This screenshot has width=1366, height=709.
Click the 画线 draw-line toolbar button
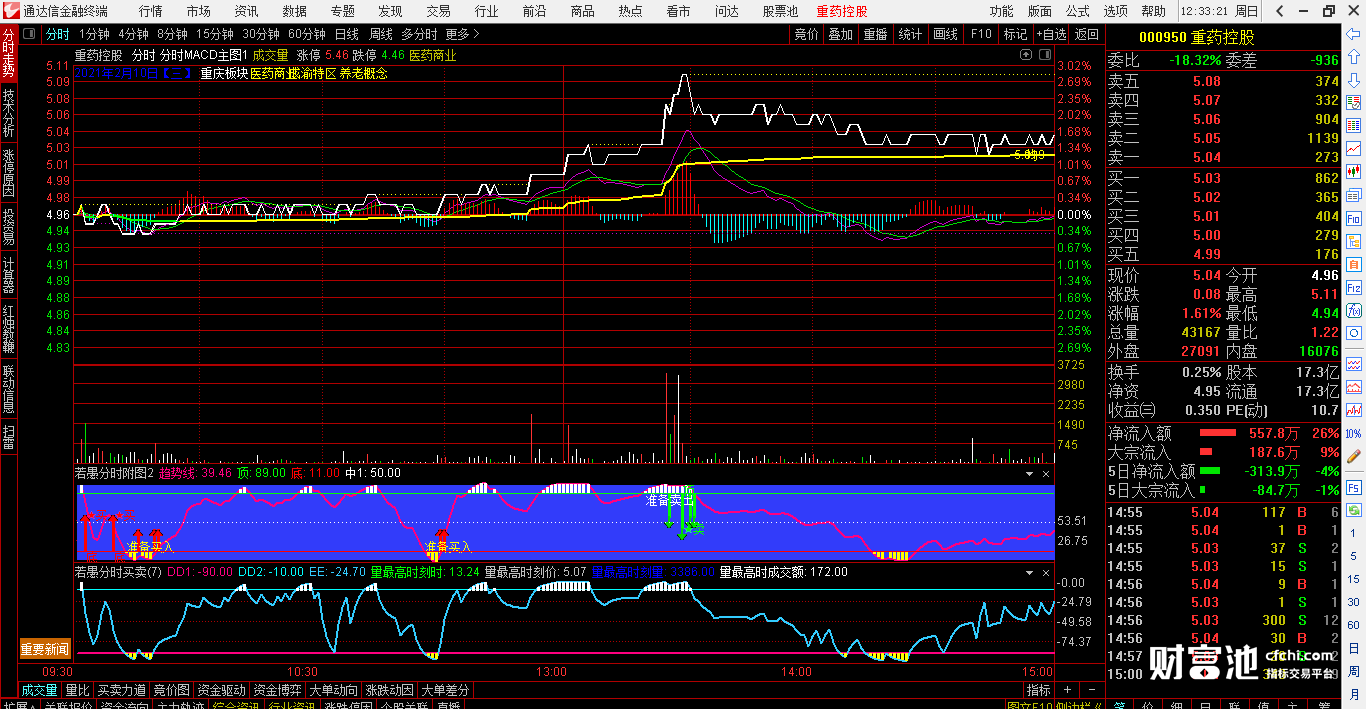coord(945,34)
